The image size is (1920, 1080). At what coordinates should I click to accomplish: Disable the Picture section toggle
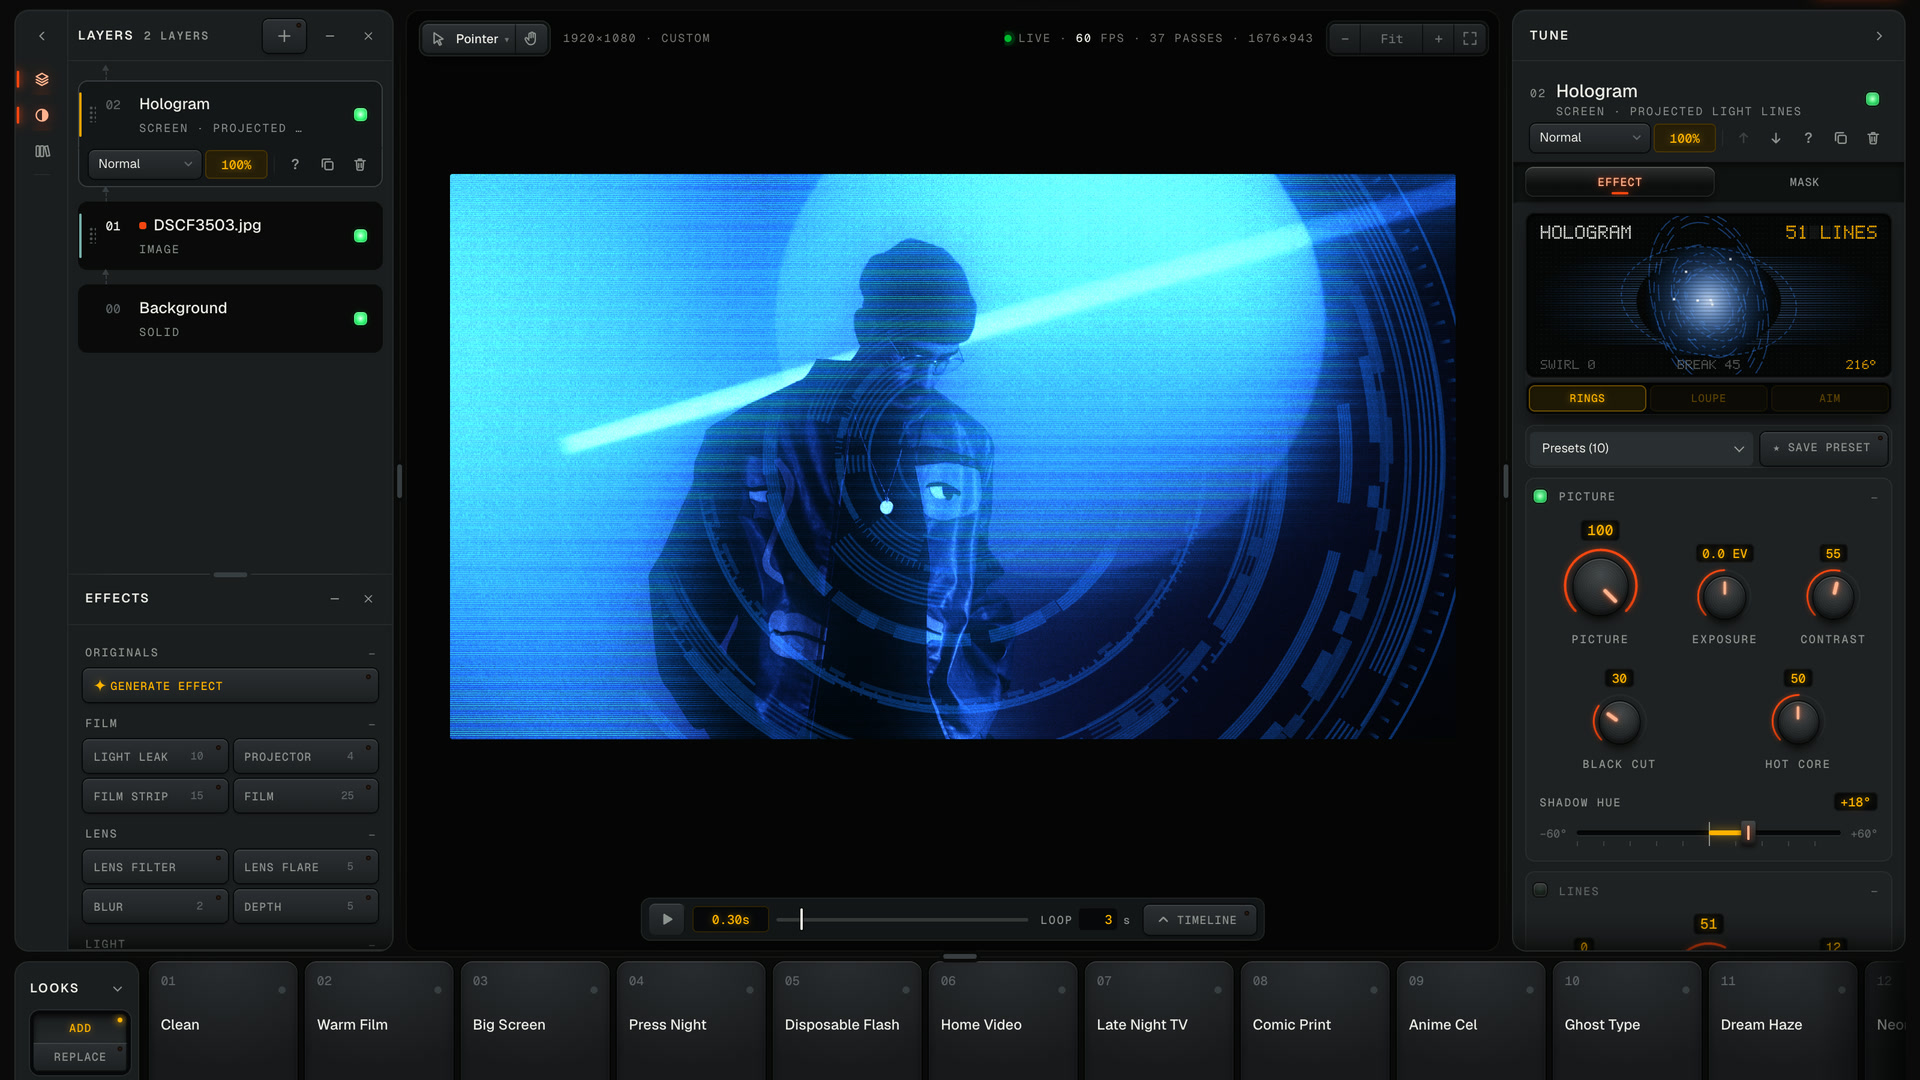[1540, 496]
